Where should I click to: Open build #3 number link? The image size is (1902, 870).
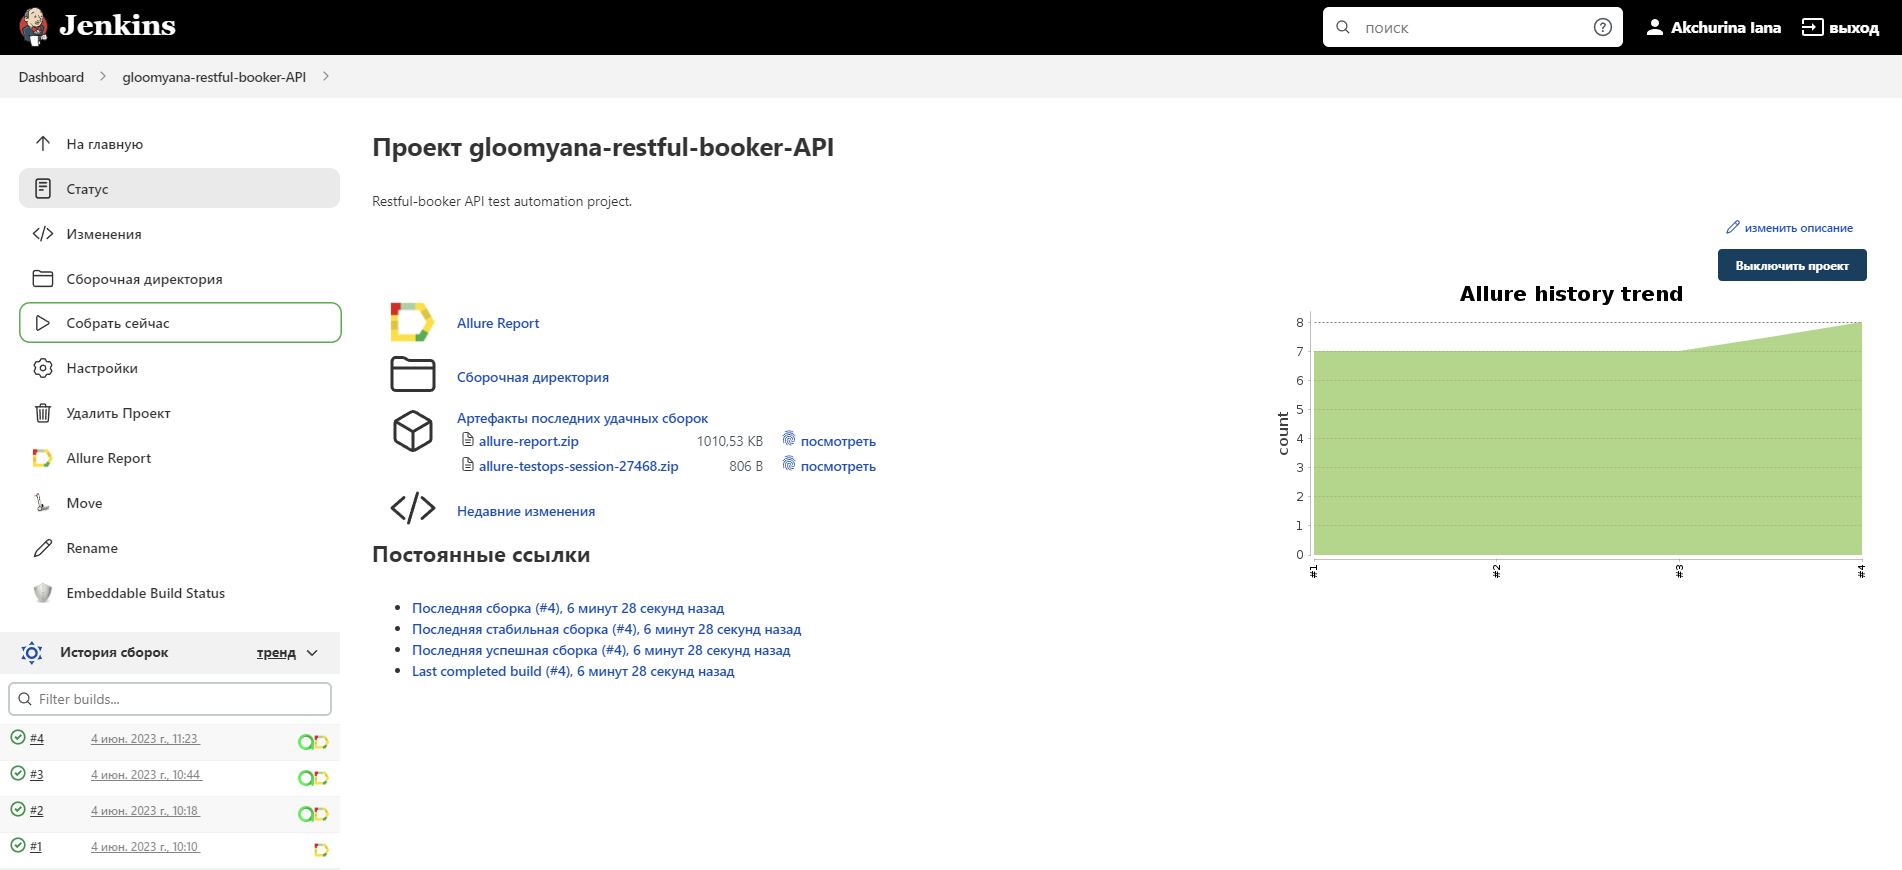click(x=37, y=774)
